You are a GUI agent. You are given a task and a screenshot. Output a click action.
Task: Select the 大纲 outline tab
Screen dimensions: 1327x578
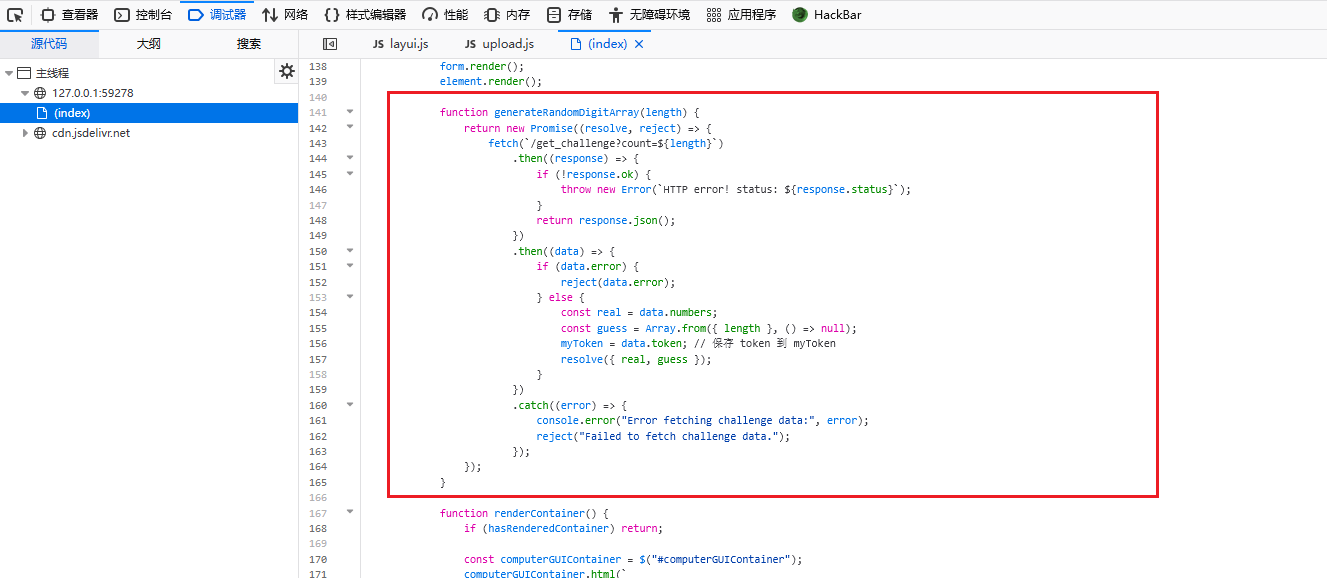[x=148, y=44]
